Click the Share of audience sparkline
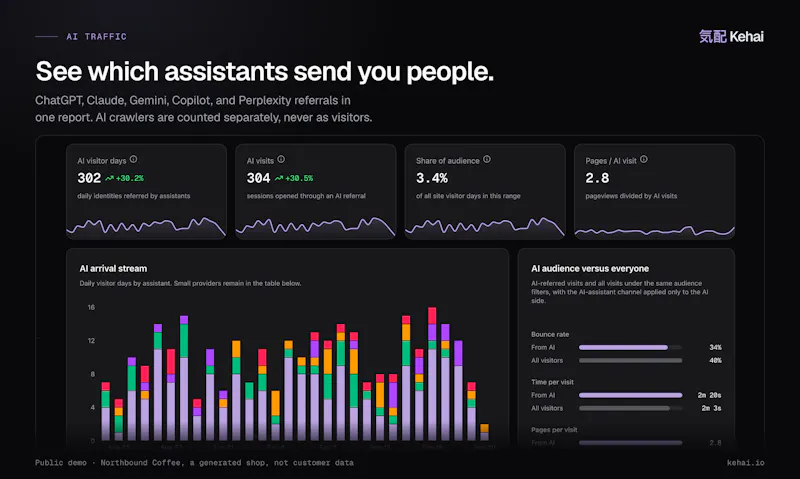800x479 pixels. 485,226
